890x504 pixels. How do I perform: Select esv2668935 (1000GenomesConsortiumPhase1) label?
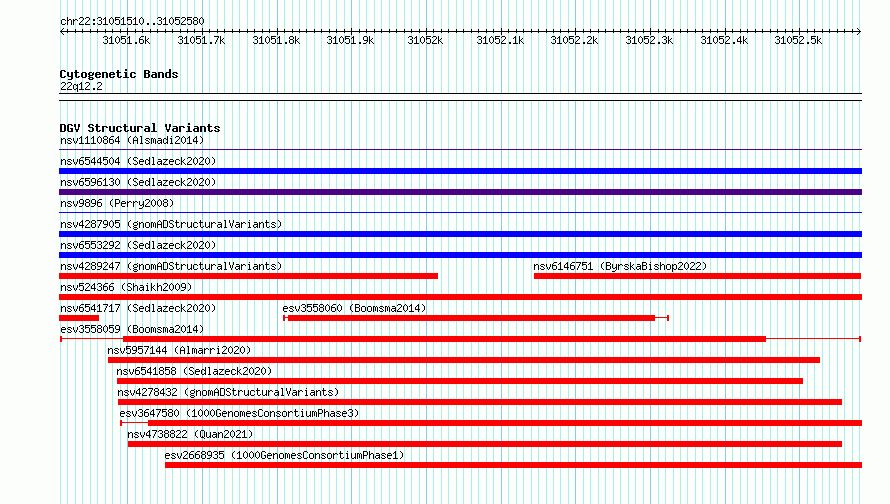click(284, 455)
